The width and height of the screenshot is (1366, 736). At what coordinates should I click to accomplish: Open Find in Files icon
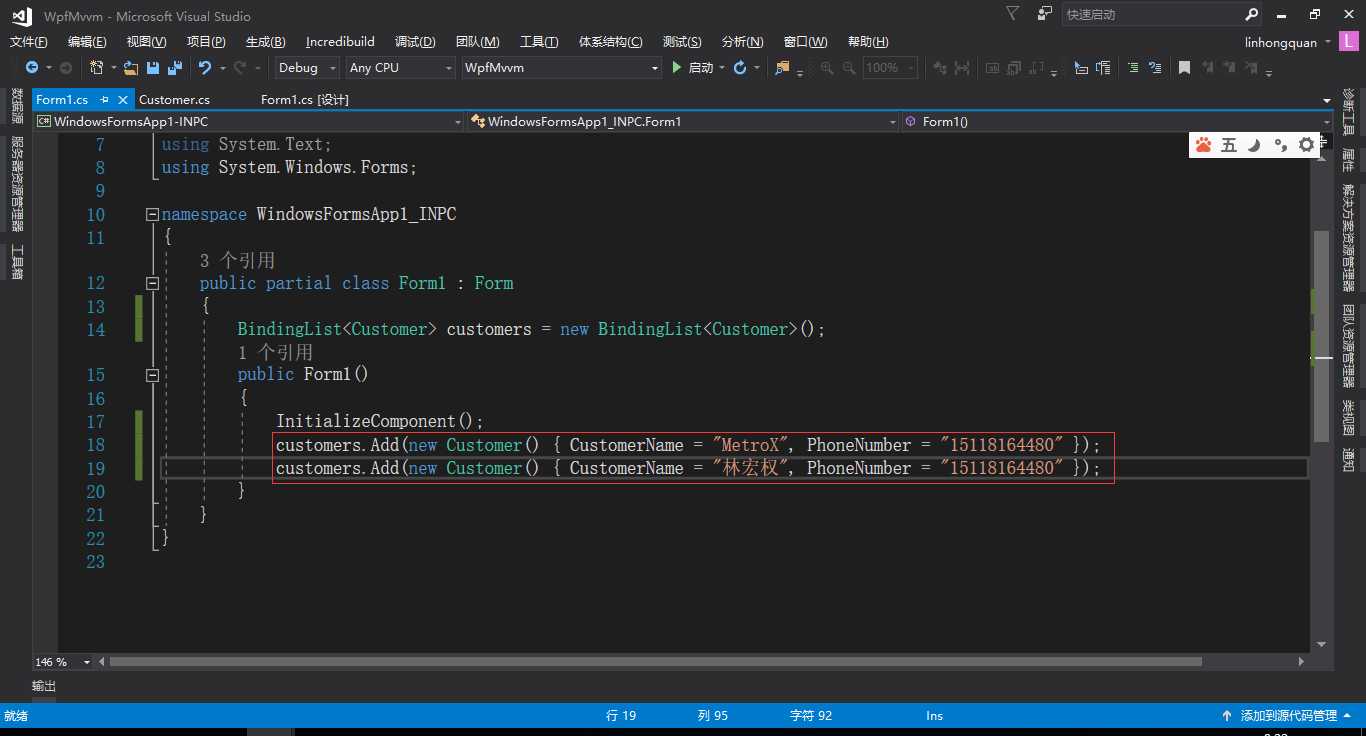tap(782, 68)
